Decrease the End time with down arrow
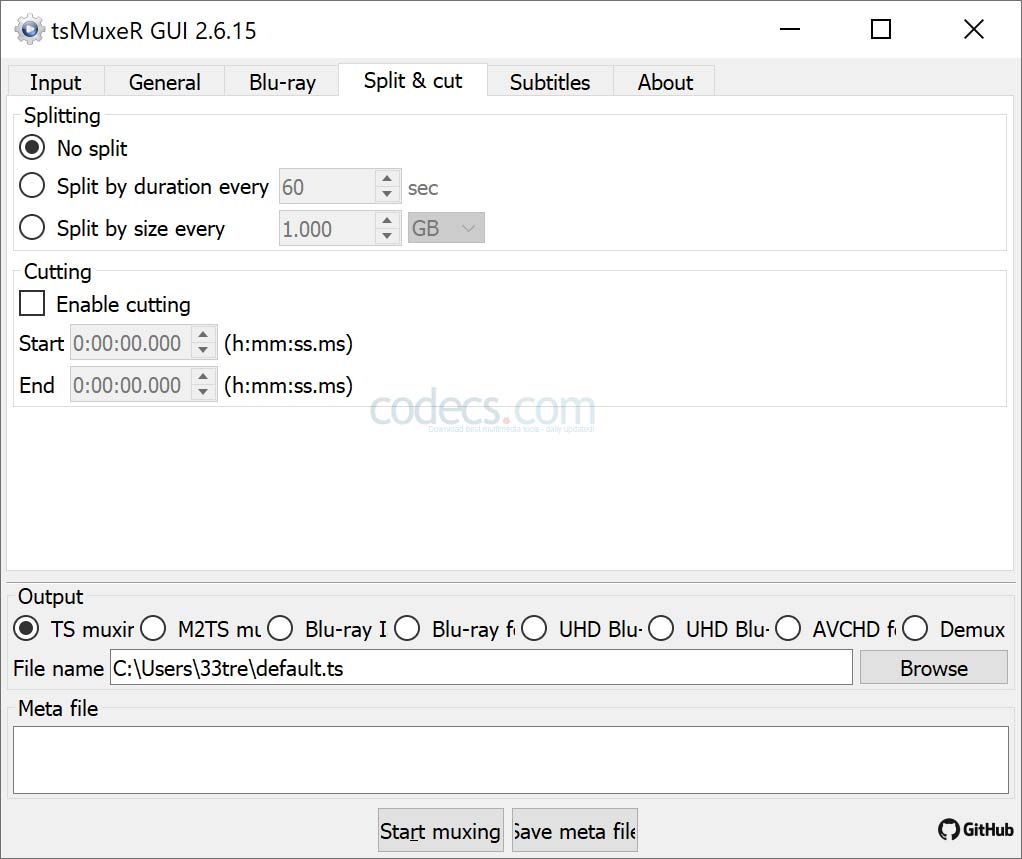The width and height of the screenshot is (1022, 859). pyautogui.click(x=203, y=392)
